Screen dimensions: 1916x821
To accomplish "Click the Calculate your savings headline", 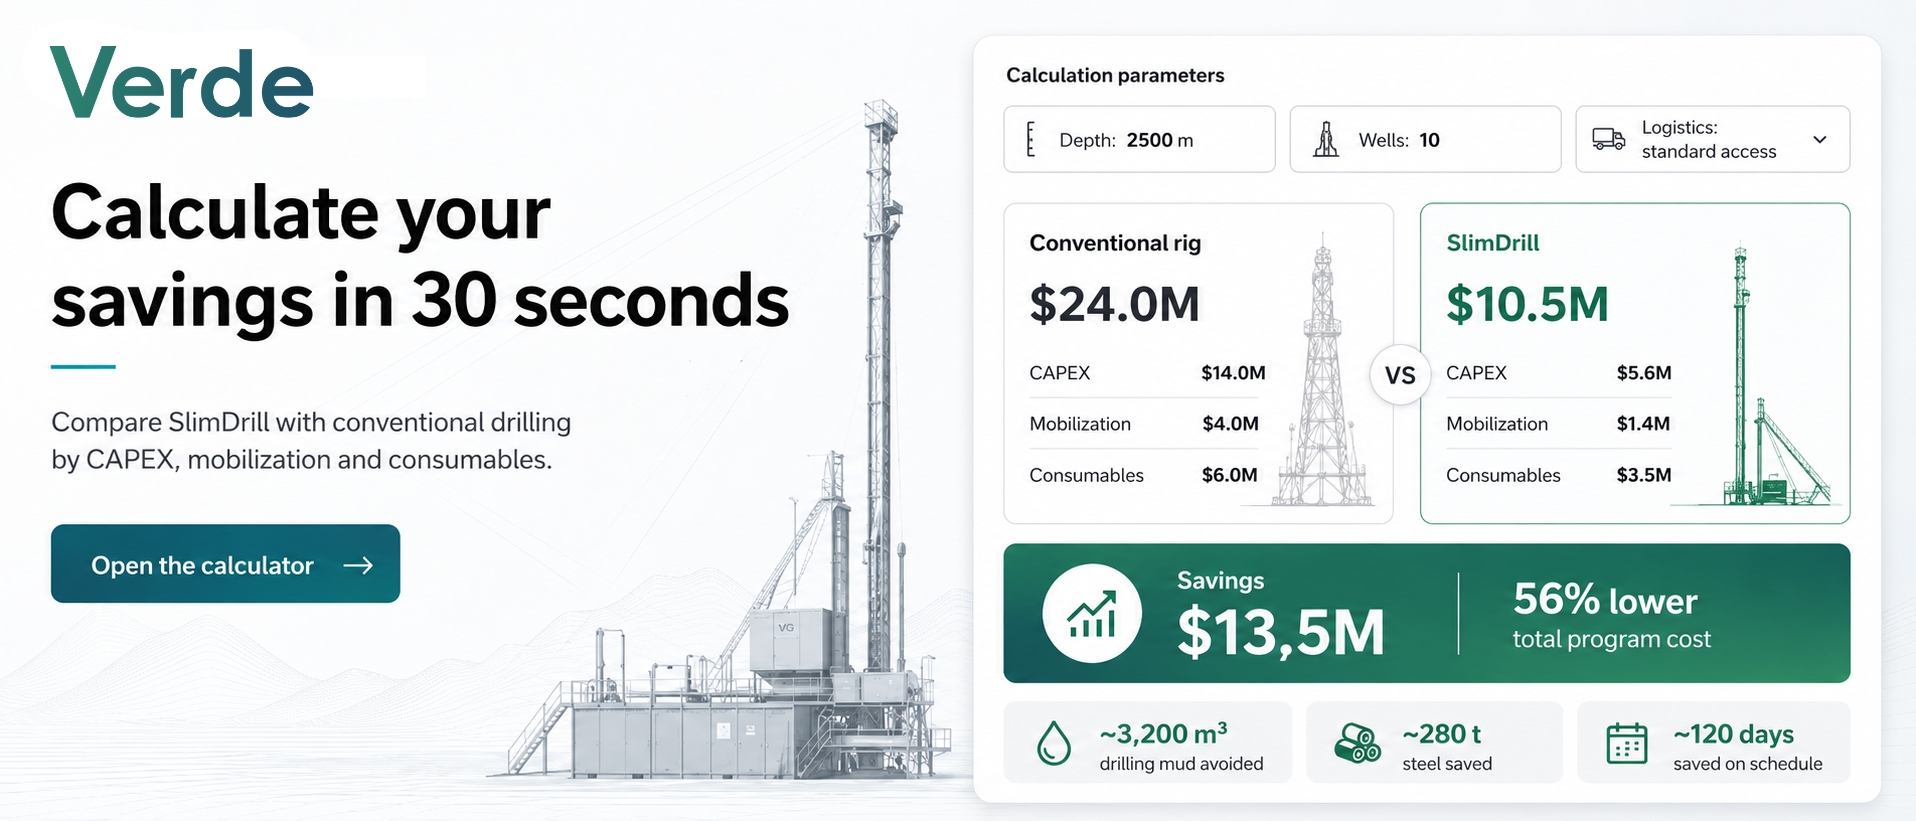I will [420, 256].
